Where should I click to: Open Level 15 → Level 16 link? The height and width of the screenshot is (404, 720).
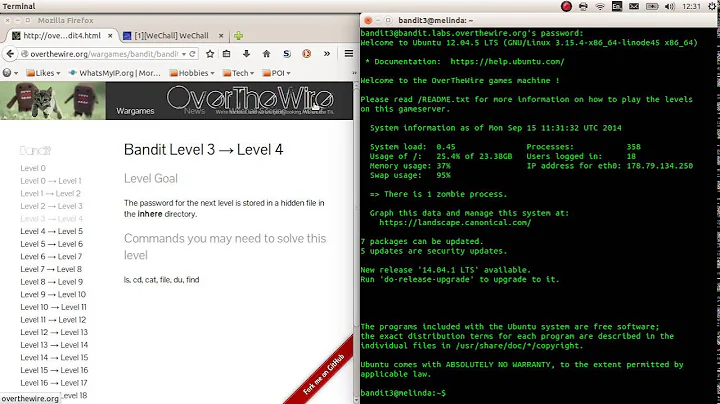click(x=54, y=370)
